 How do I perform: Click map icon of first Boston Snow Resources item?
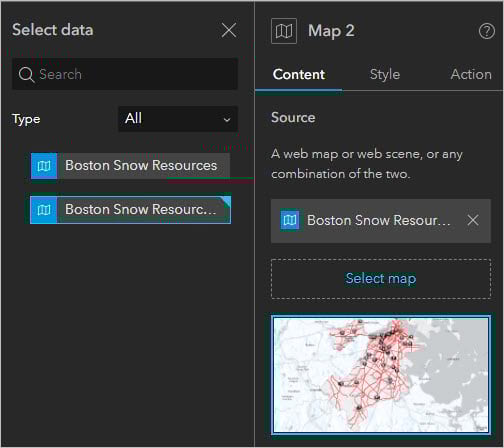coord(44,166)
